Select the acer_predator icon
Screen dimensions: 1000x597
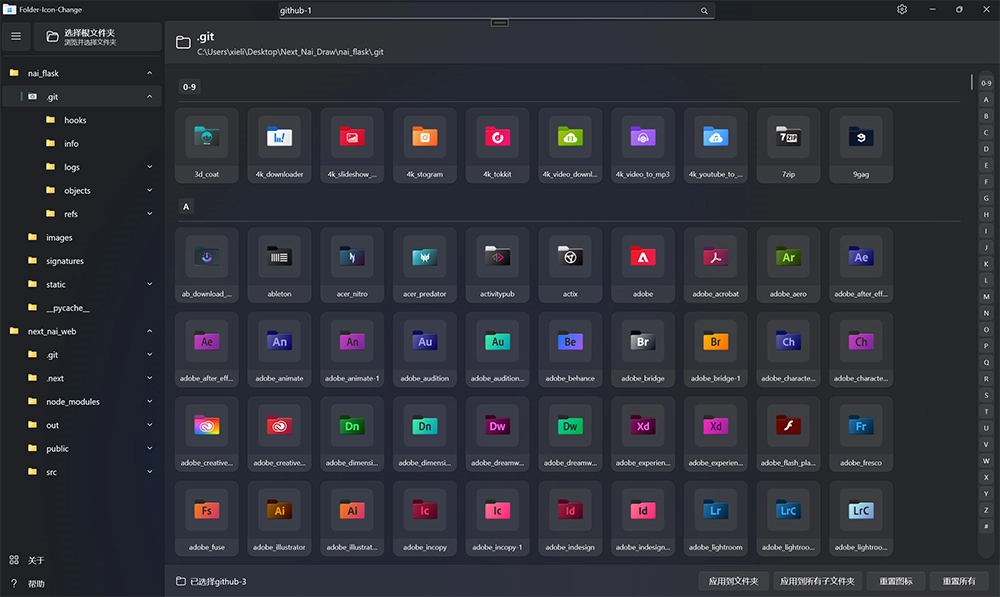tap(425, 265)
